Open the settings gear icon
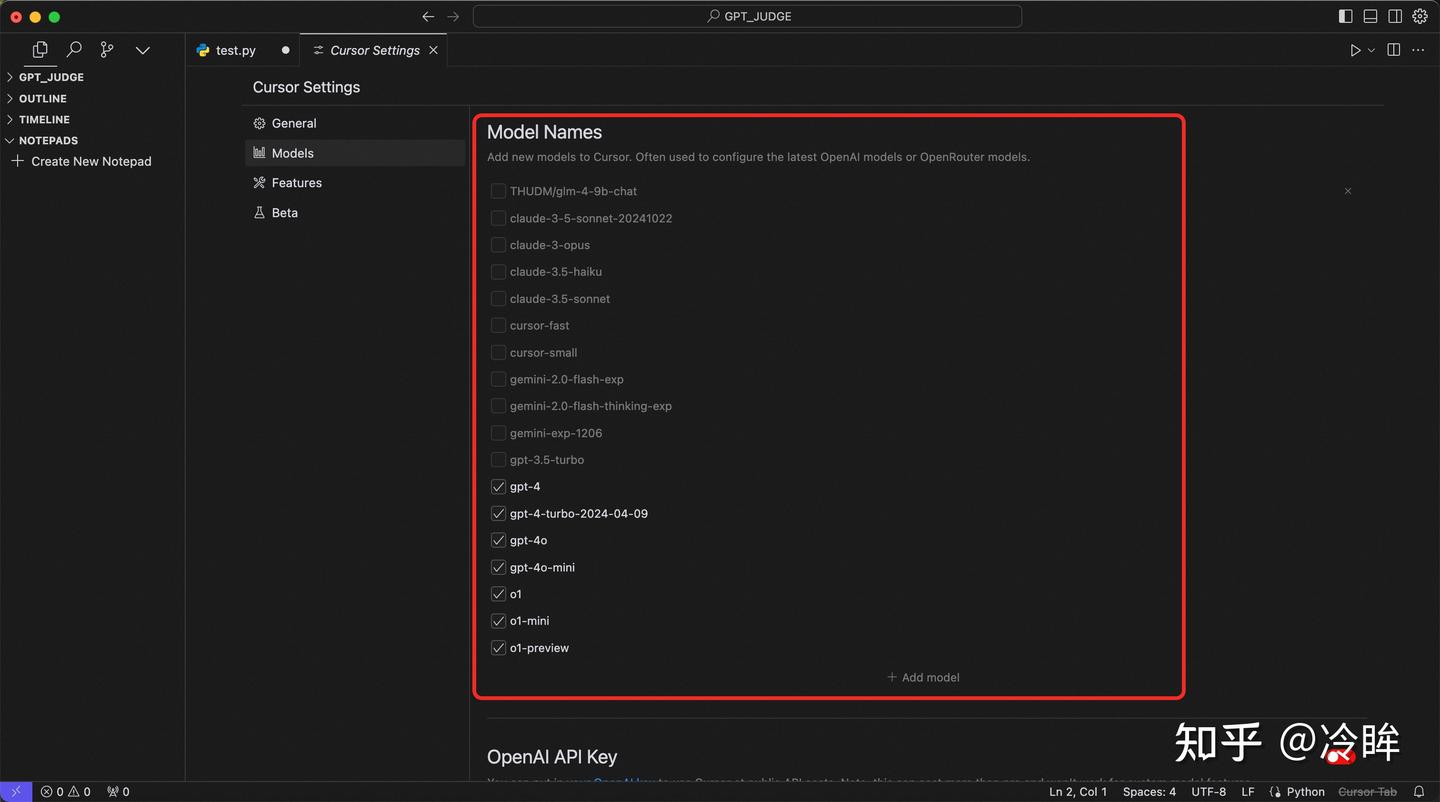The width and height of the screenshot is (1440, 802). click(1420, 16)
